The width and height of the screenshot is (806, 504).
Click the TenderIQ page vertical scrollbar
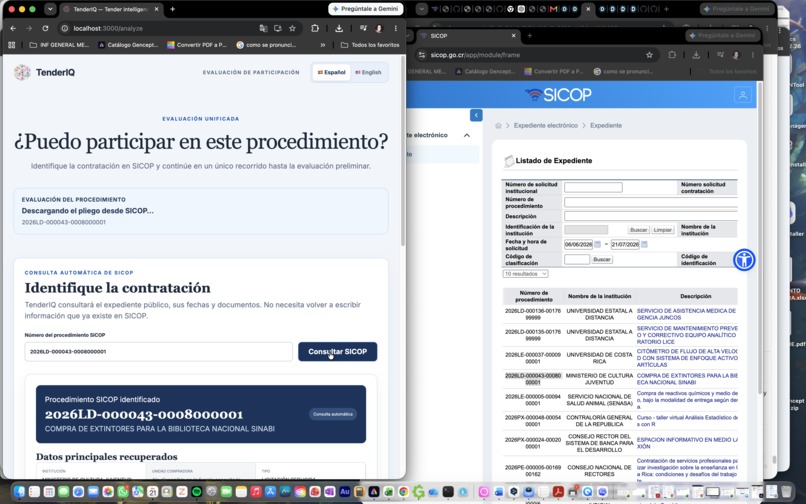pos(403,152)
